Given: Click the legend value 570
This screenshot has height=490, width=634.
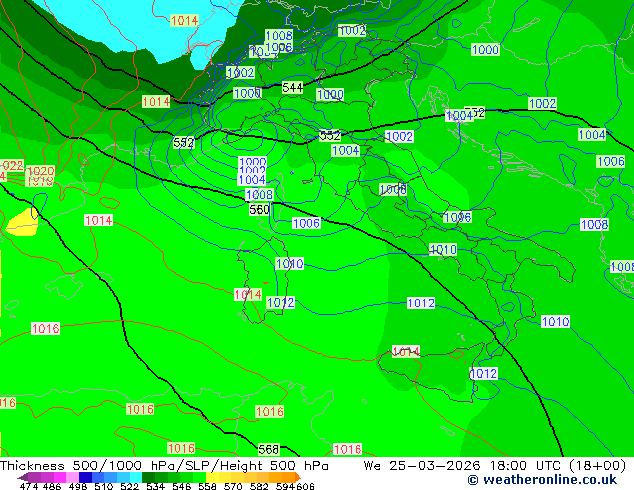Looking at the screenshot, I should [233, 486].
